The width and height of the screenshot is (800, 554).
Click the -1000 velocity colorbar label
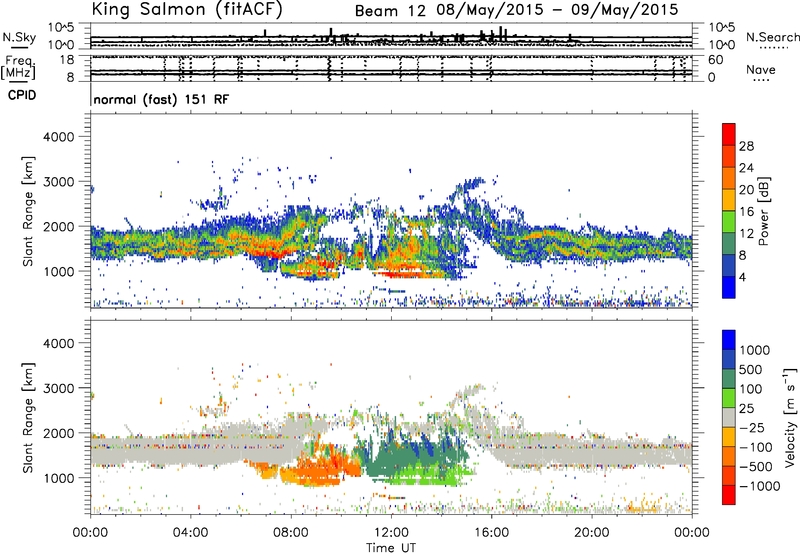(759, 486)
